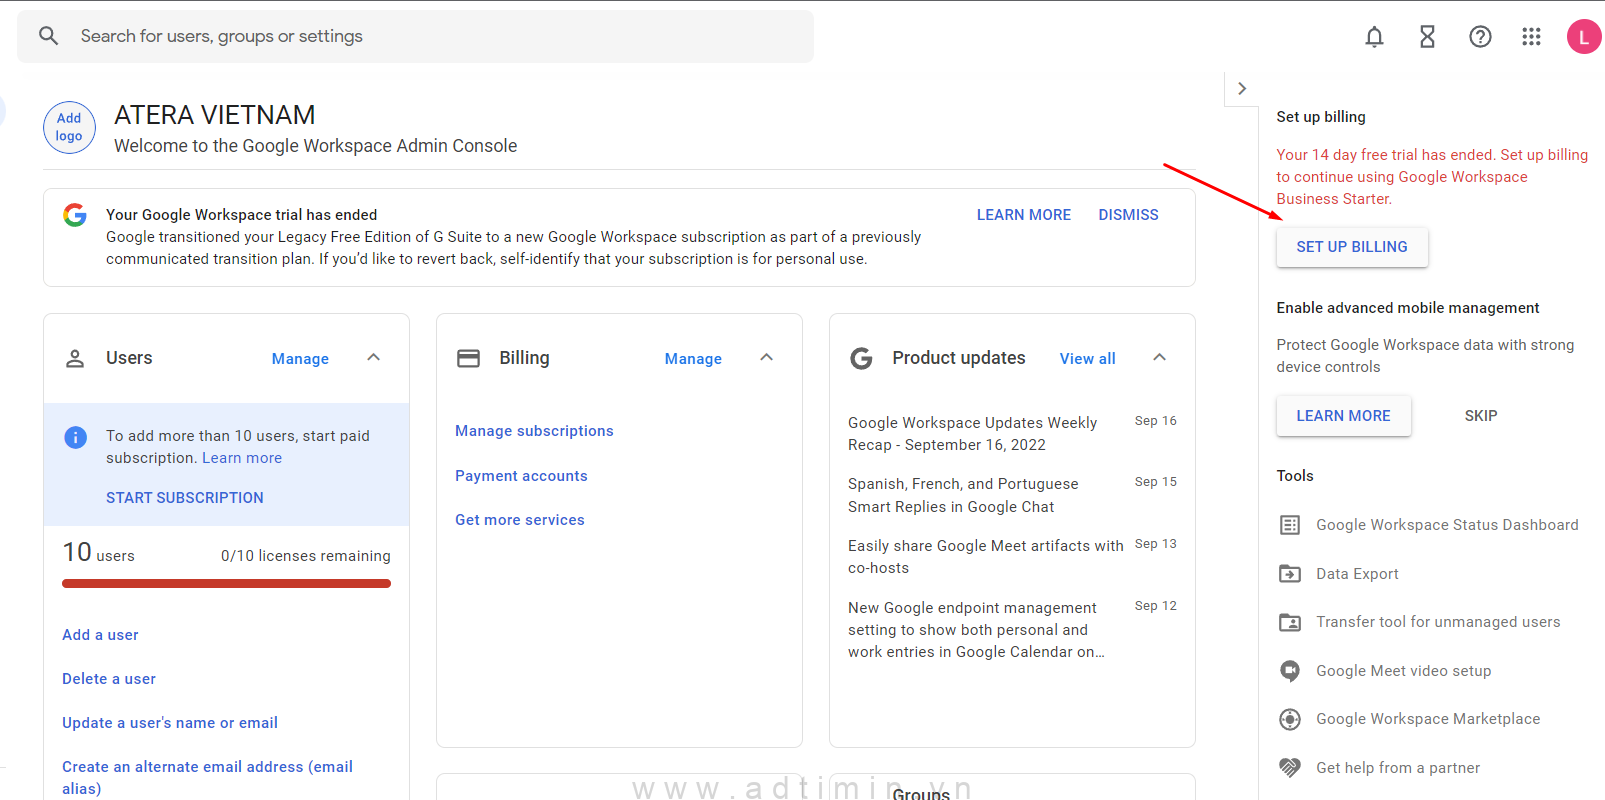Click Create an alternate email address link

point(207,778)
